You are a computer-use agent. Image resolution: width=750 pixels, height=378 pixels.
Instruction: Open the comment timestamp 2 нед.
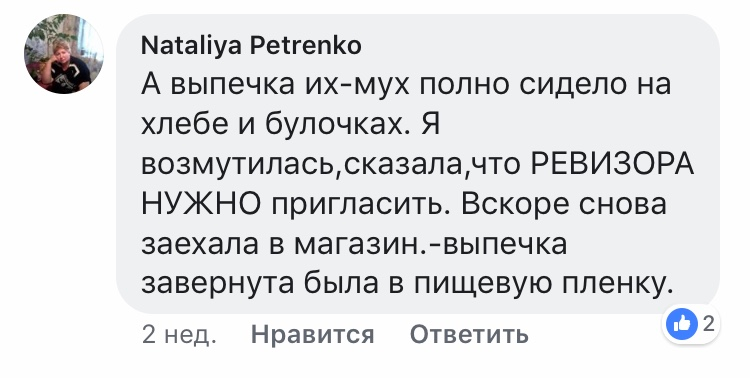179,334
